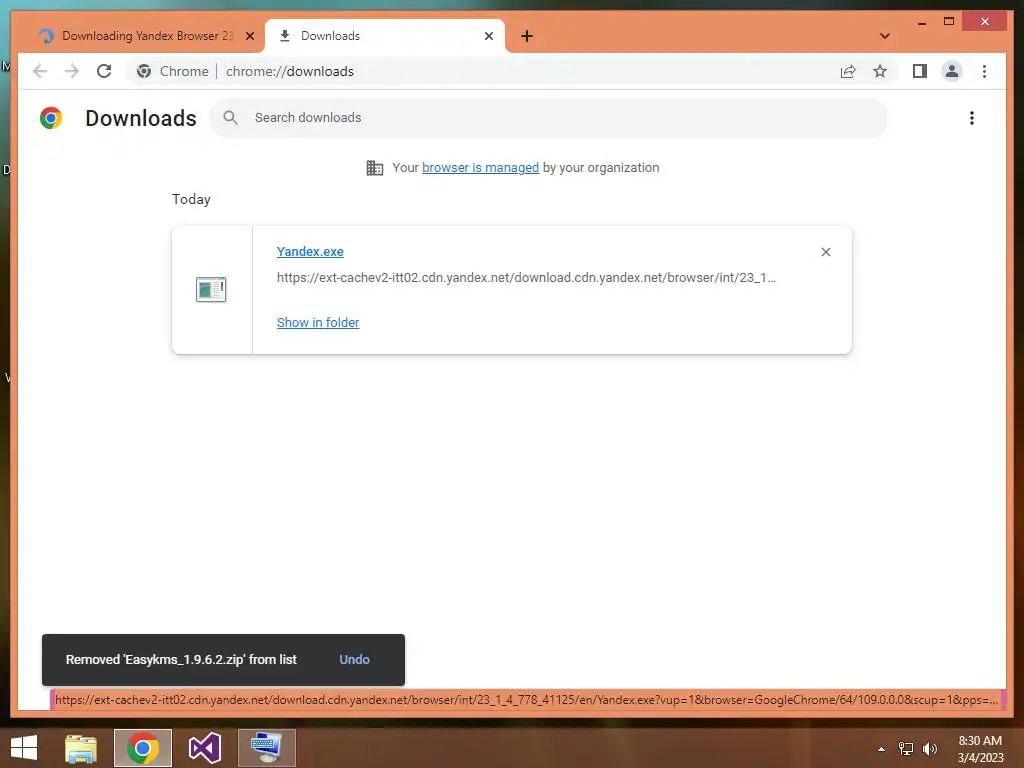1024x768 pixels.
Task: Undo removal of Easykms_1.9.6.2.zip
Action: tap(355, 660)
